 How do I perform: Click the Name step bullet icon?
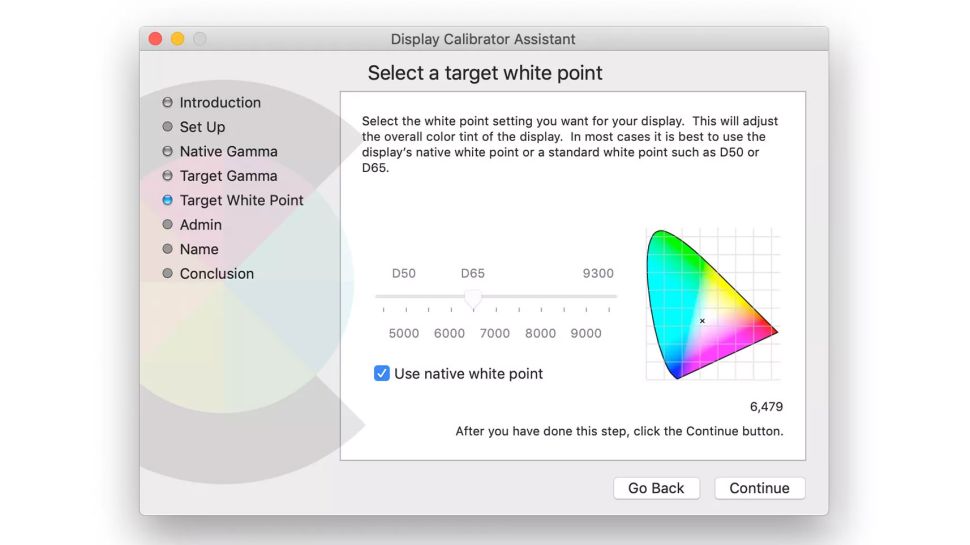pos(167,249)
